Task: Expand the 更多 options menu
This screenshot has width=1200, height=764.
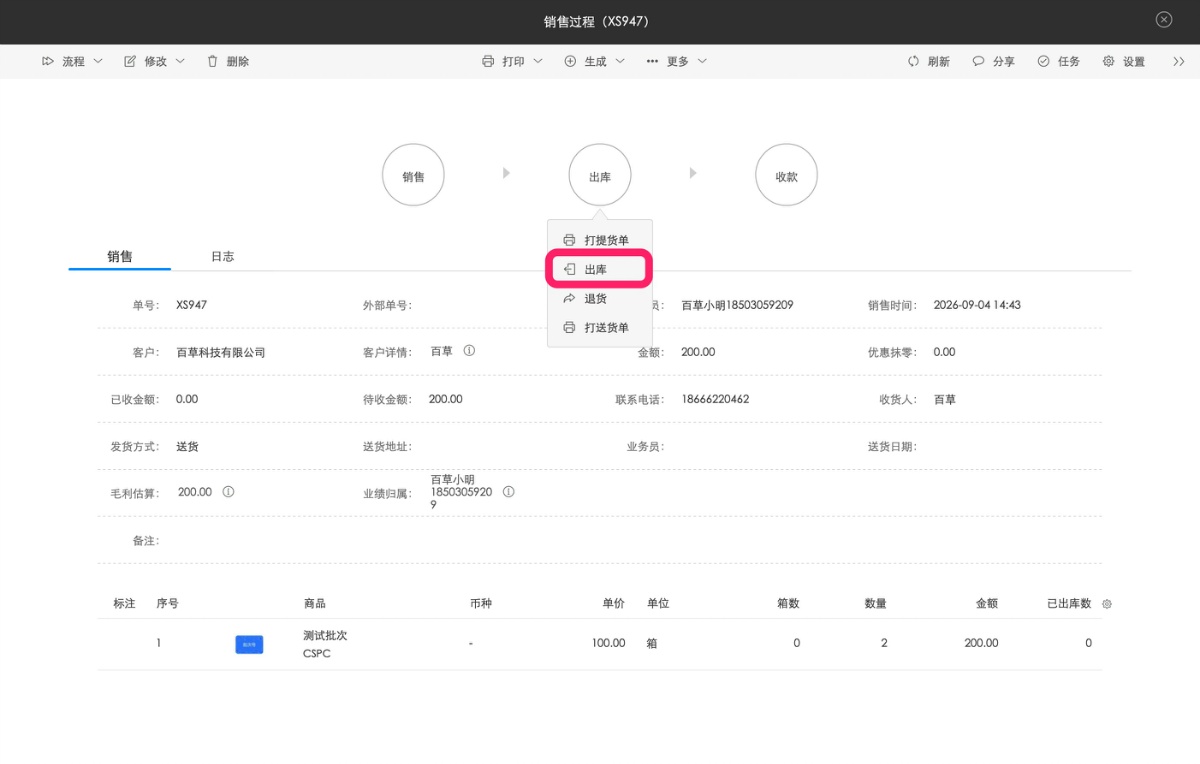Action: click(677, 61)
